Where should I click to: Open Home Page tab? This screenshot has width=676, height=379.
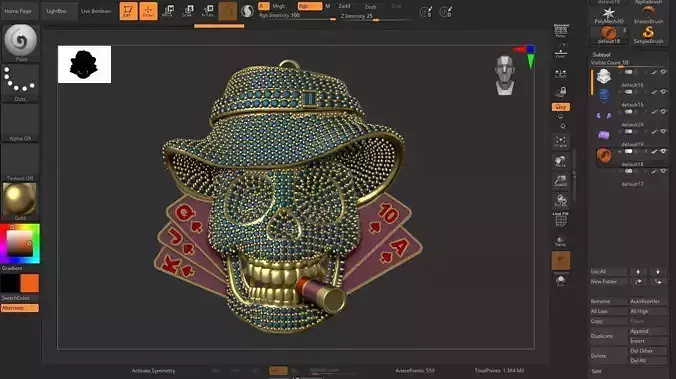tap(18, 11)
